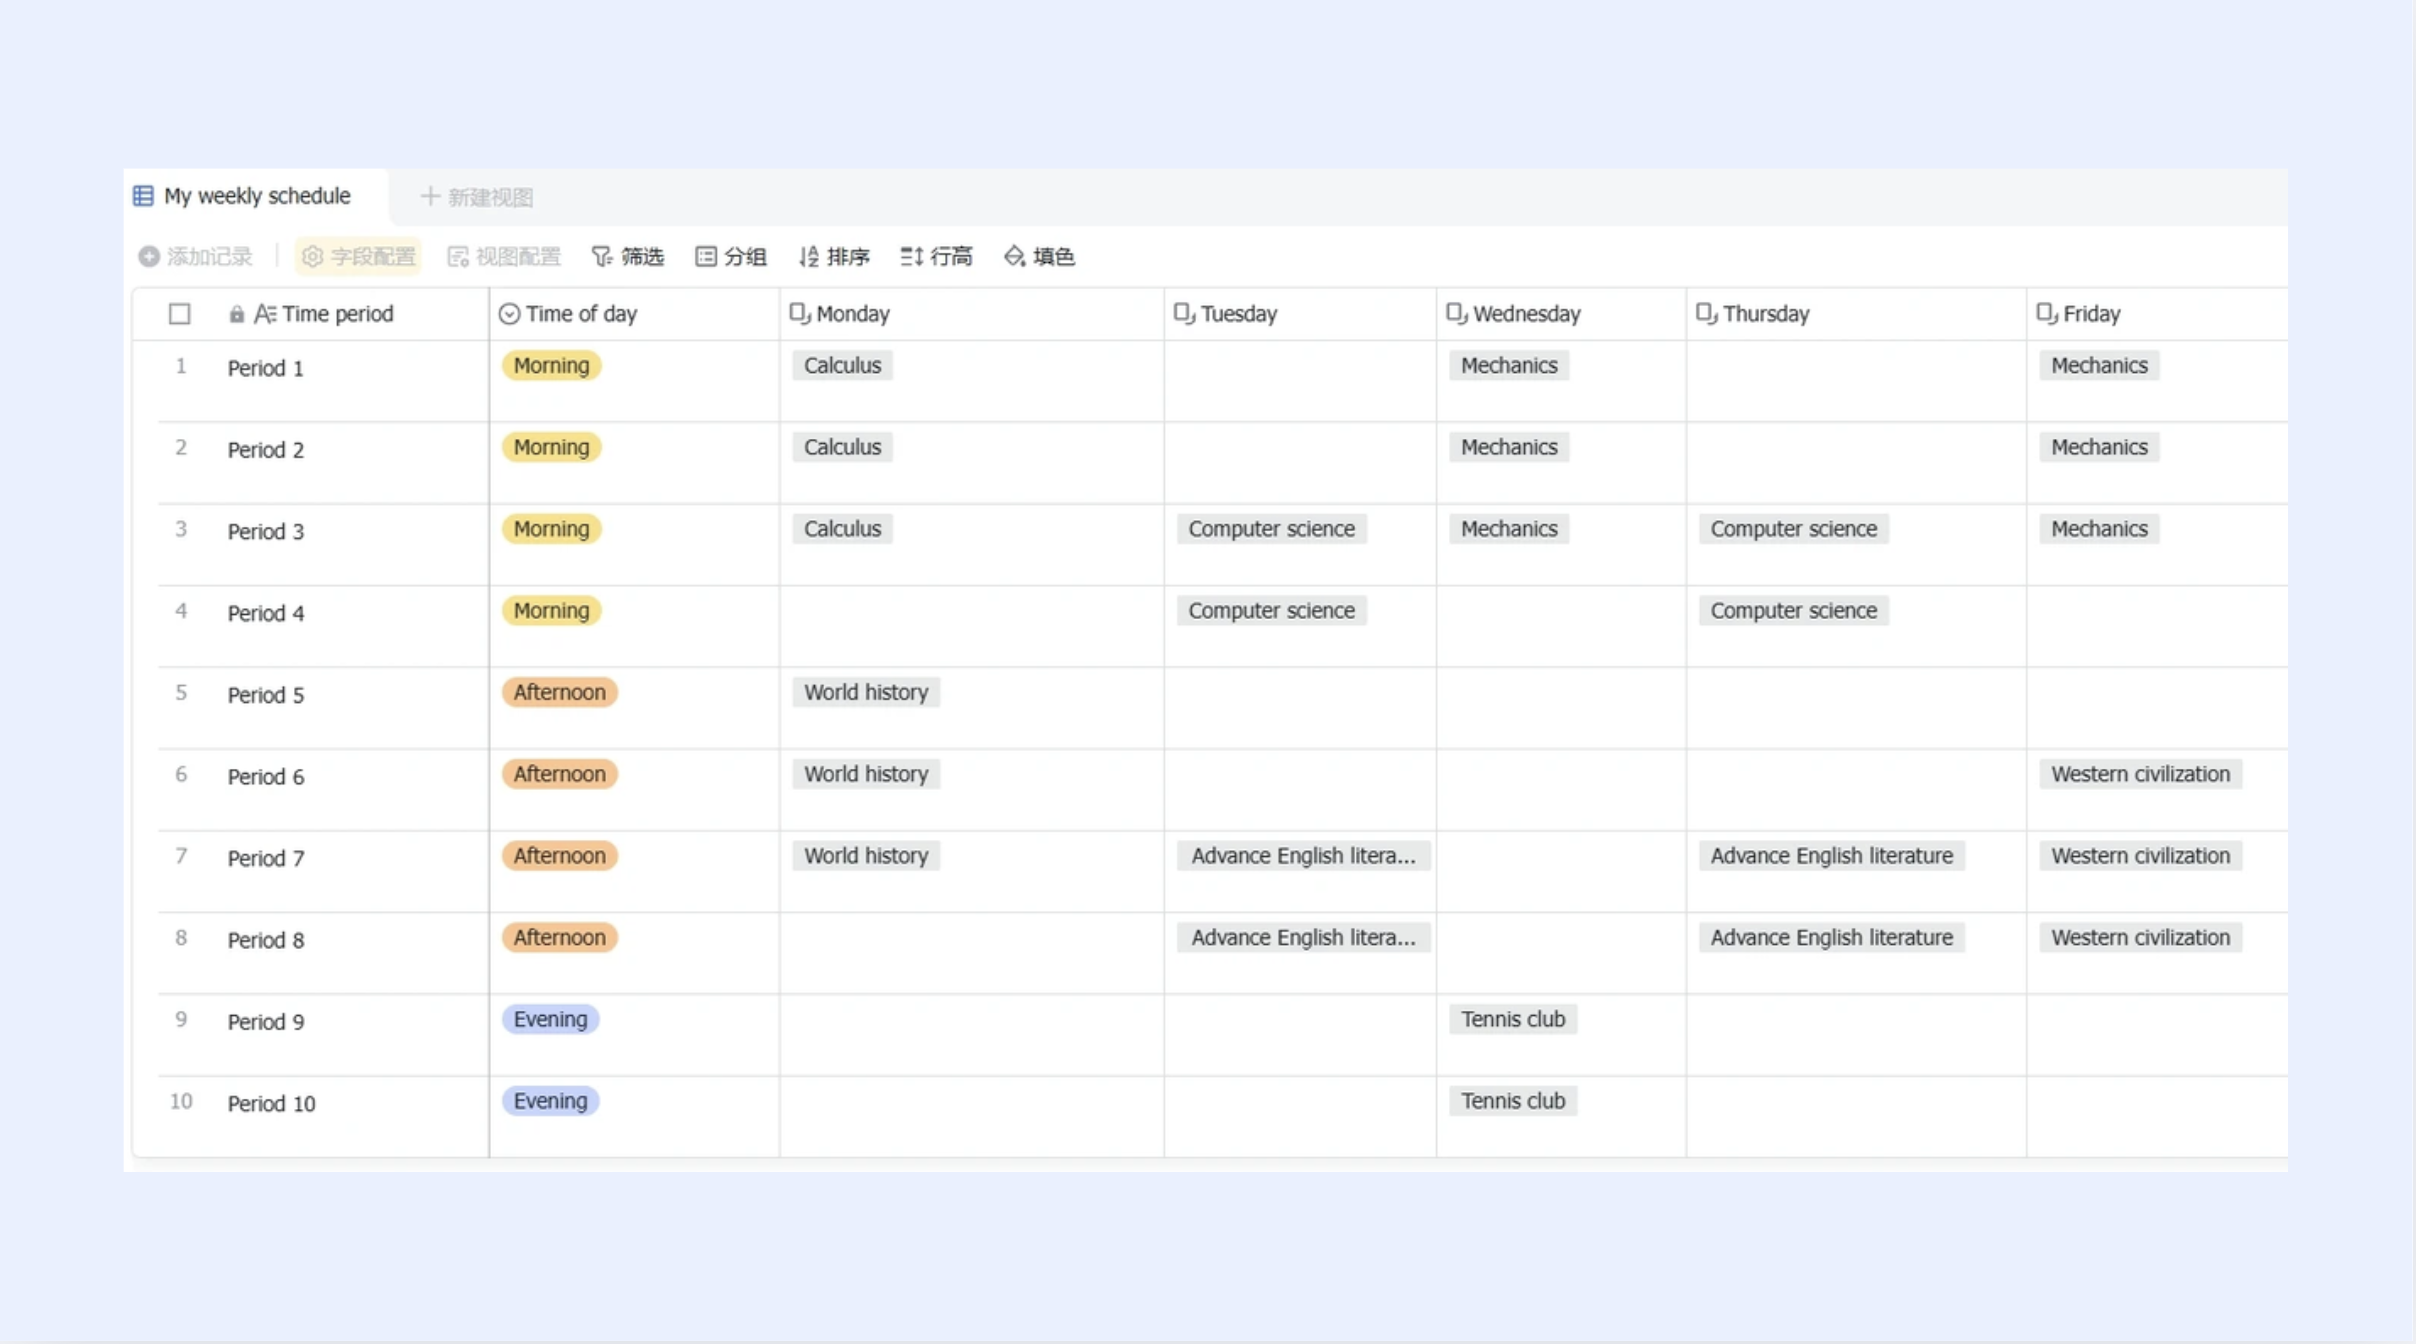Click the Morning tag in Period 4 row
2416x1344 pixels.
coord(551,611)
